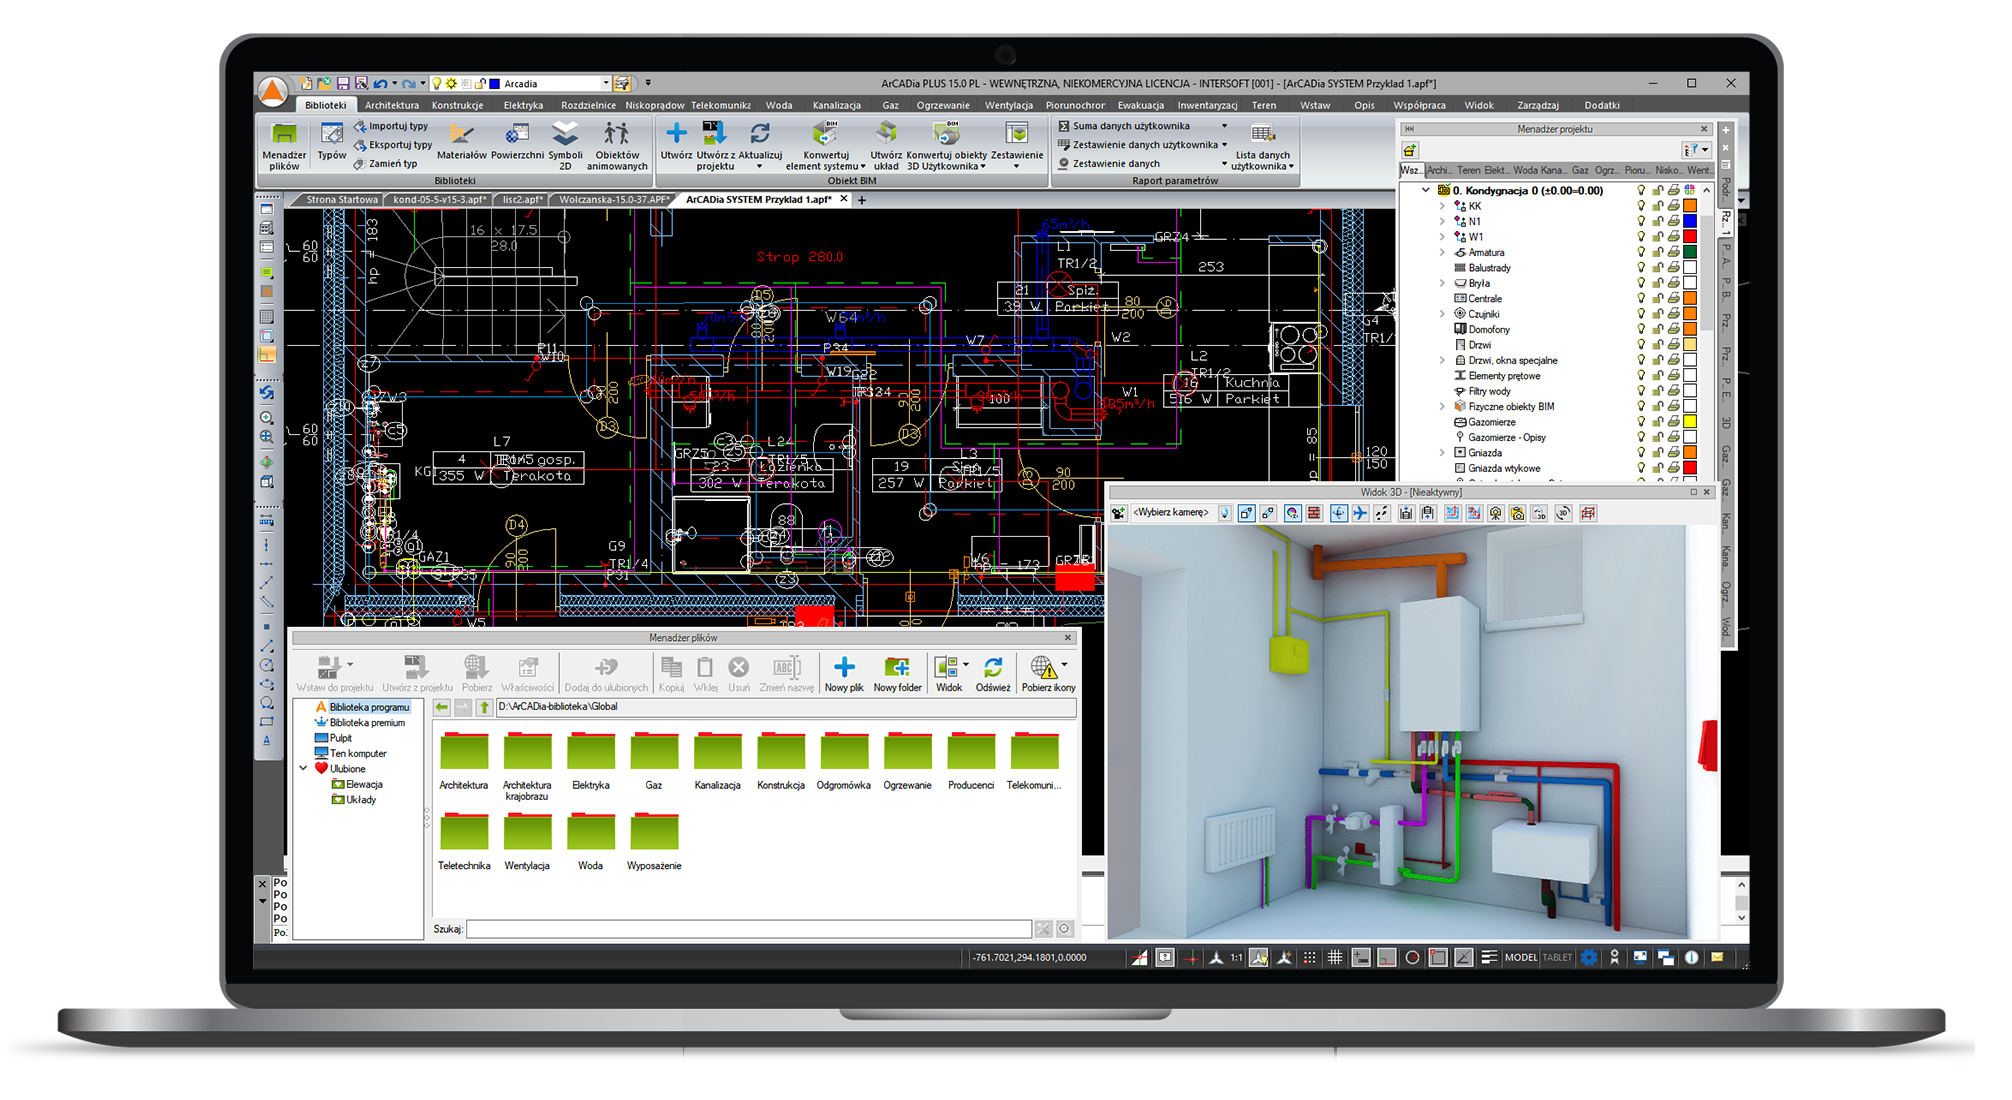This screenshot has width=2012, height=1100.
Task: Click the save icon in the title toolbar
Action: (343, 84)
